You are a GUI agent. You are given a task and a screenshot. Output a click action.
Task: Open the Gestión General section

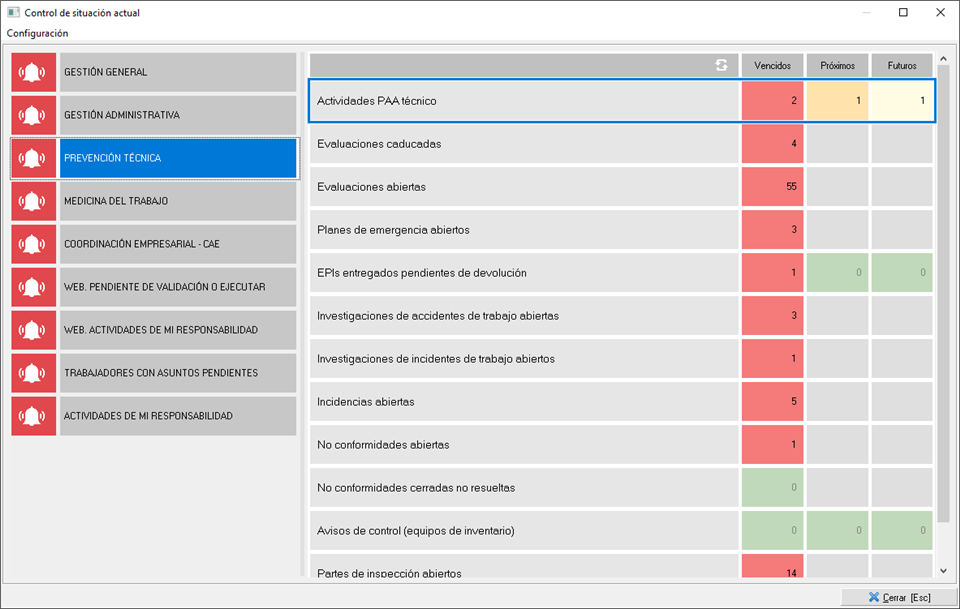coord(178,72)
